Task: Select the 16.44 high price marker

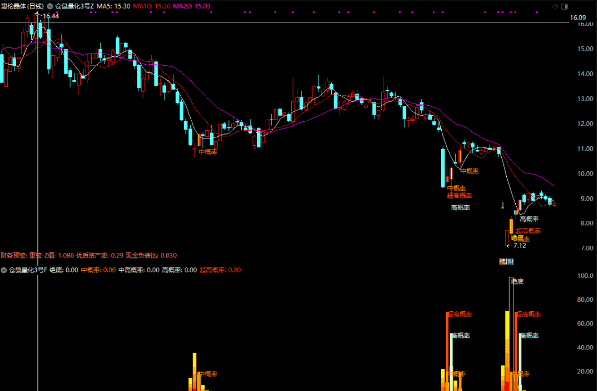Action: click(x=51, y=16)
